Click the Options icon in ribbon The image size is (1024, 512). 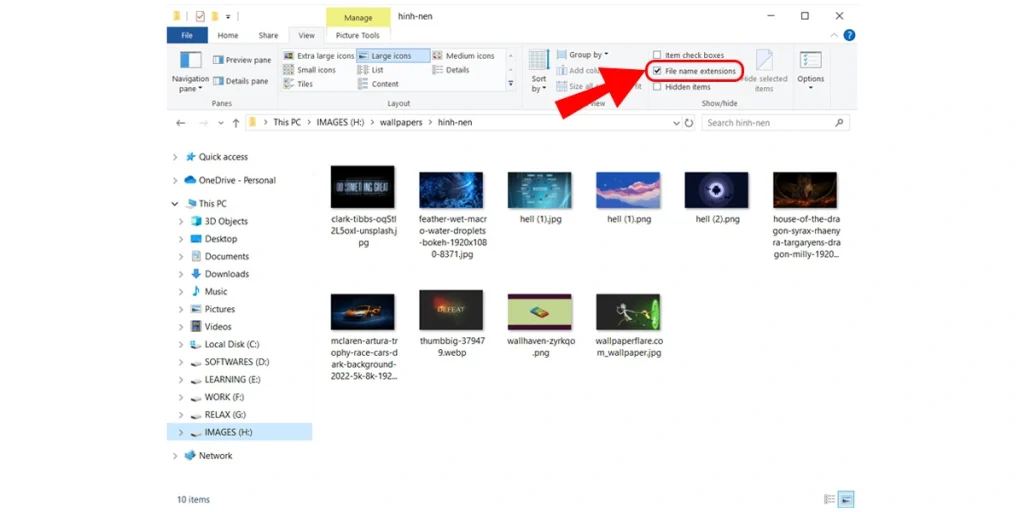click(x=810, y=66)
